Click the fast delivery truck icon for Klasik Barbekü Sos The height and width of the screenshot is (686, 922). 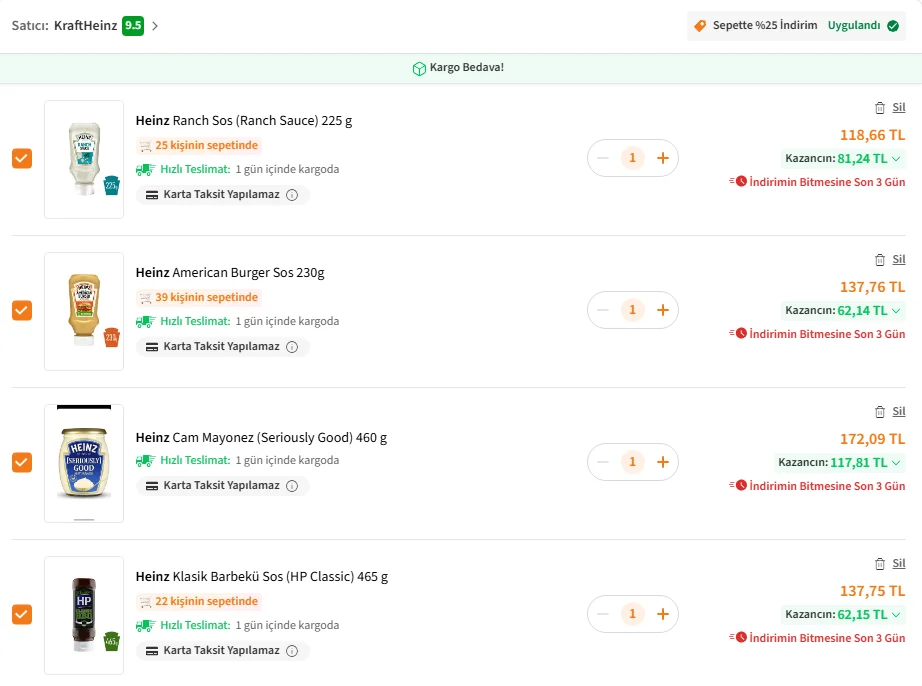[x=146, y=625]
